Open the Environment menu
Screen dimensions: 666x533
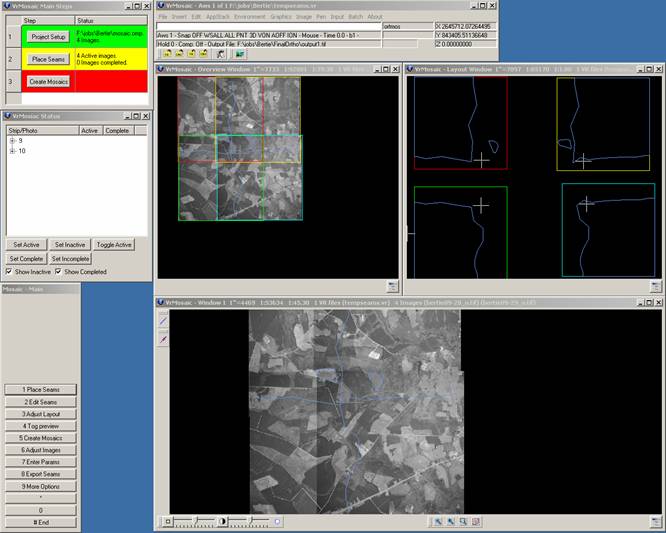(x=250, y=17)
